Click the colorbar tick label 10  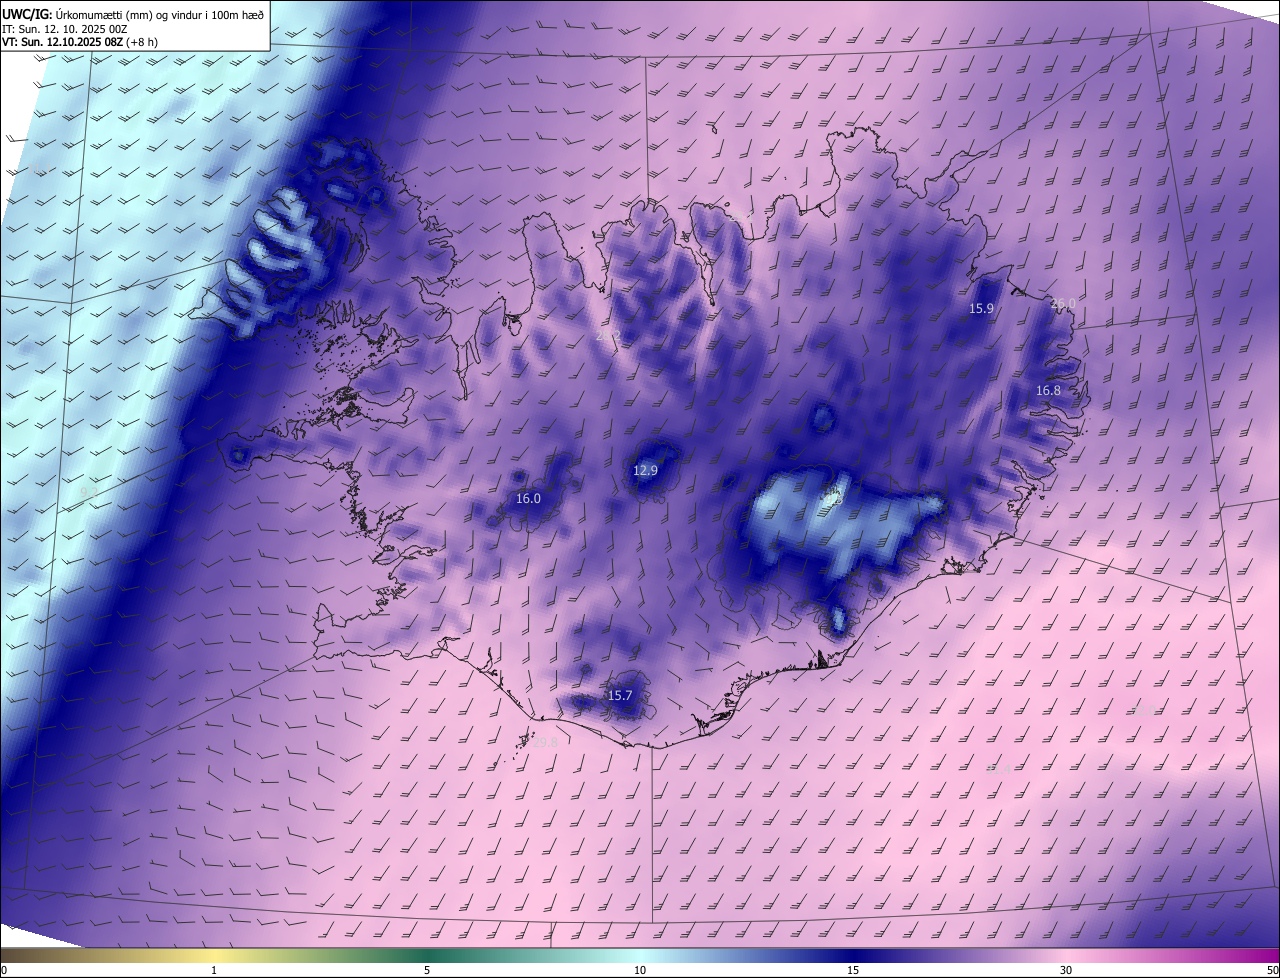click(640, 970)
